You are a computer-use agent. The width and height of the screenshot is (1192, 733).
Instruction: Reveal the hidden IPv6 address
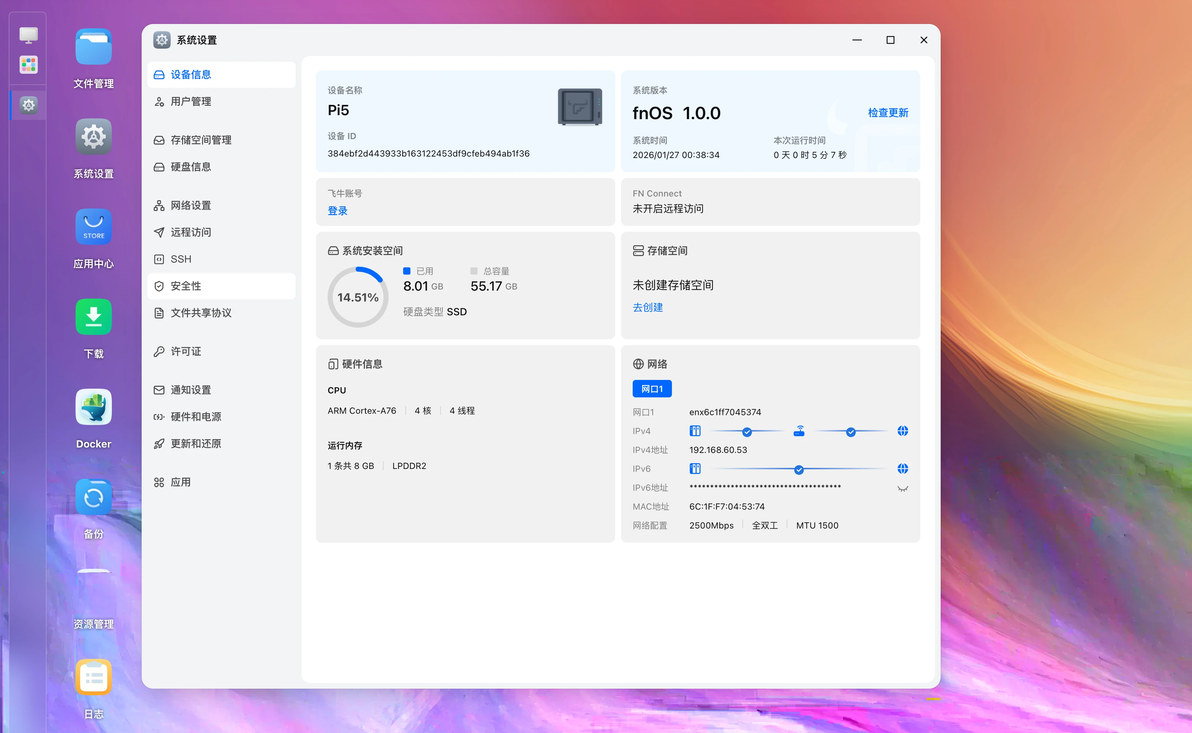pyautogui.click(x=902, y=488)
